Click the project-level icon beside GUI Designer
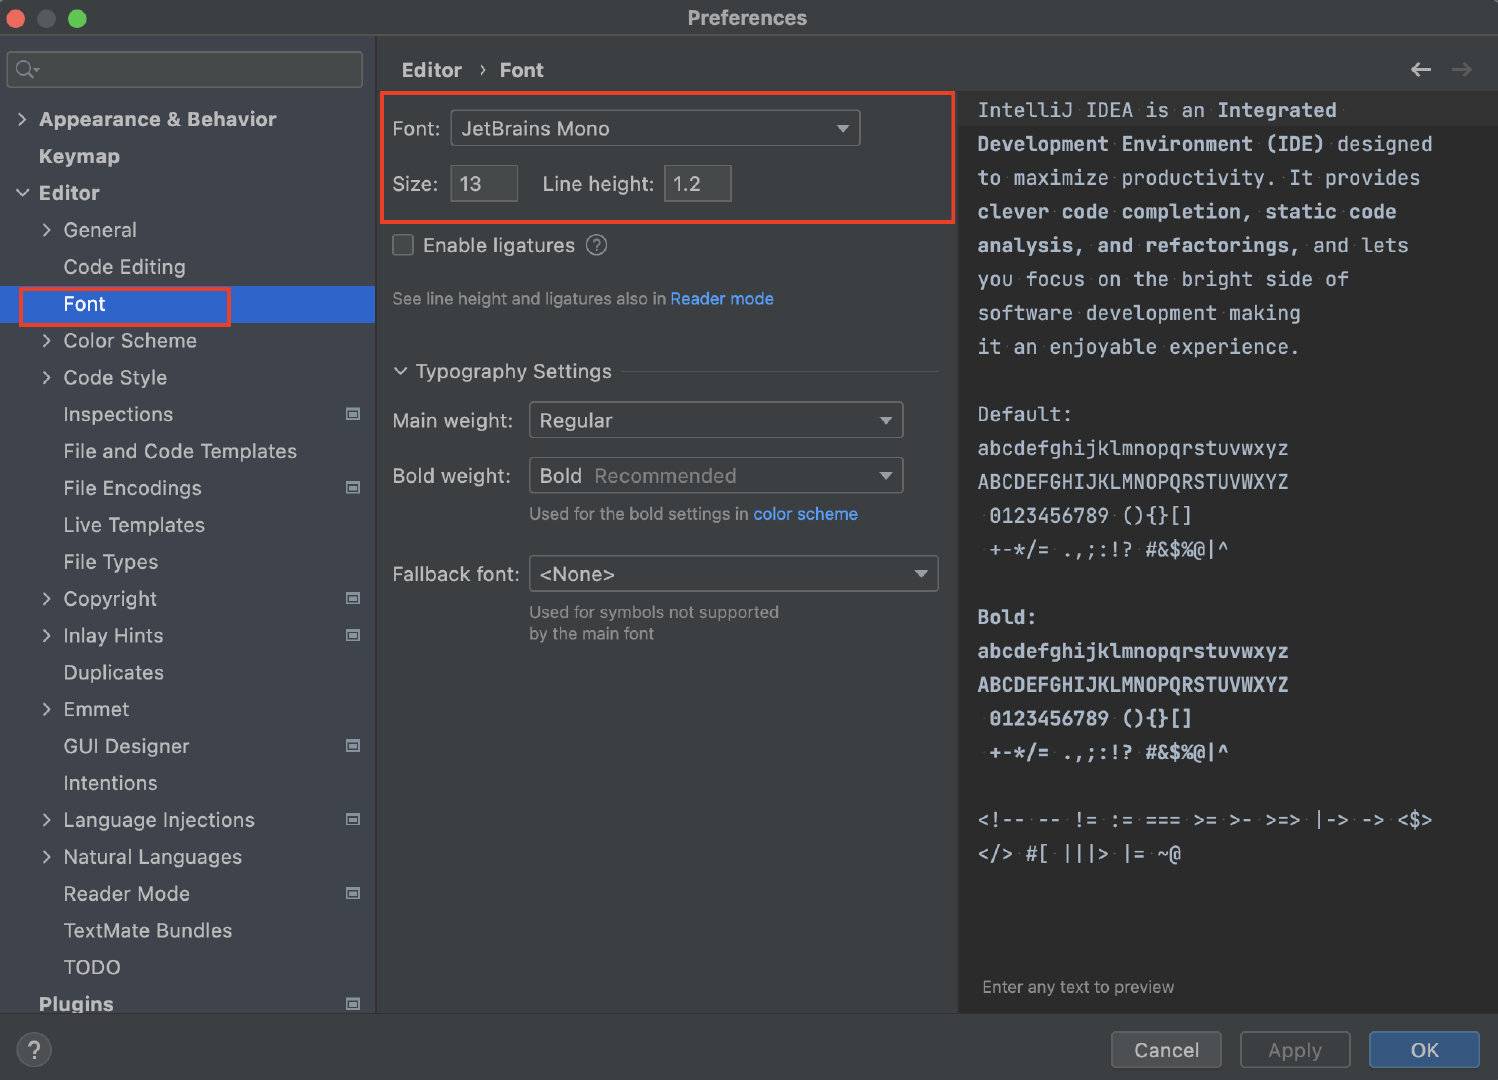The width and height of the screenshot is (1498, 1080). [353, 746]
